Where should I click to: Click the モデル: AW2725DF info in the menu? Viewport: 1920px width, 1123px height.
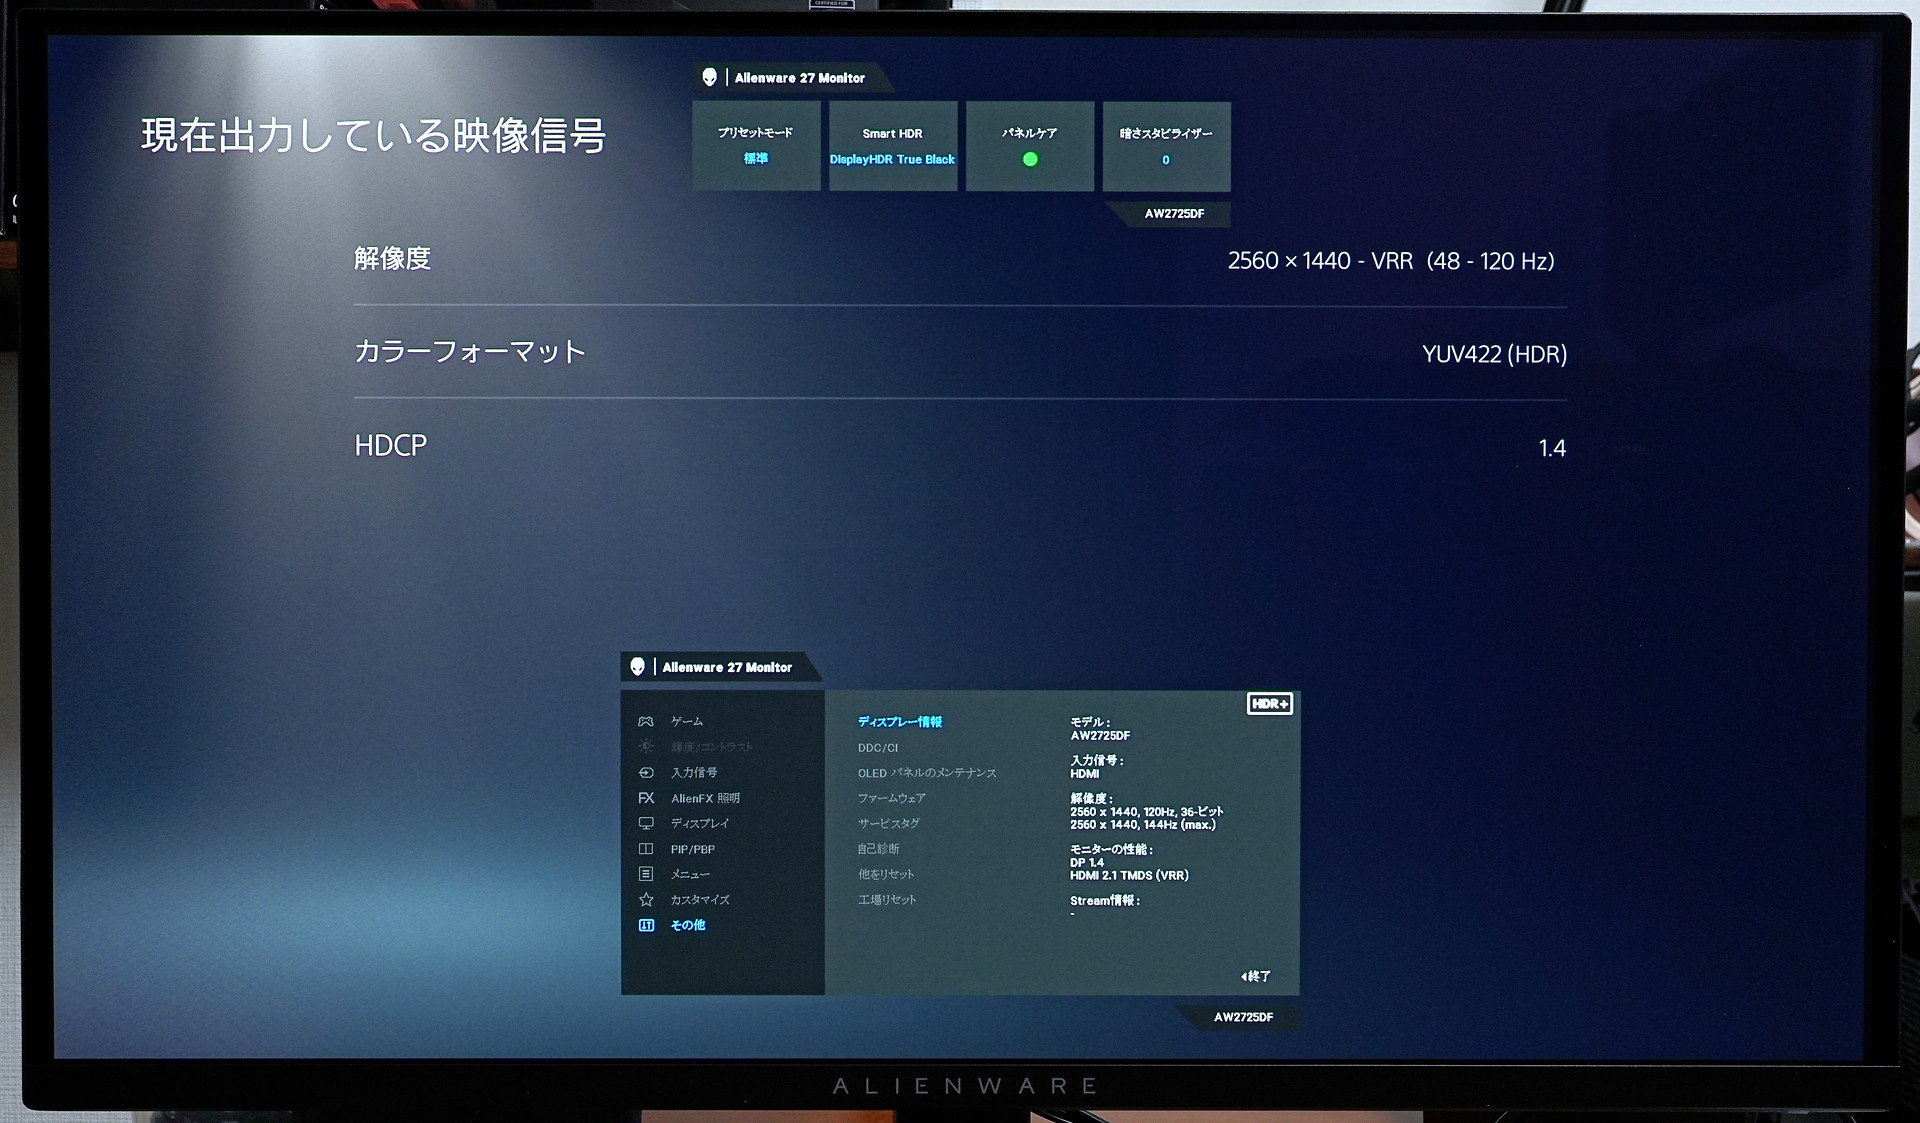pyautogui.click(x=1100, y=729)
